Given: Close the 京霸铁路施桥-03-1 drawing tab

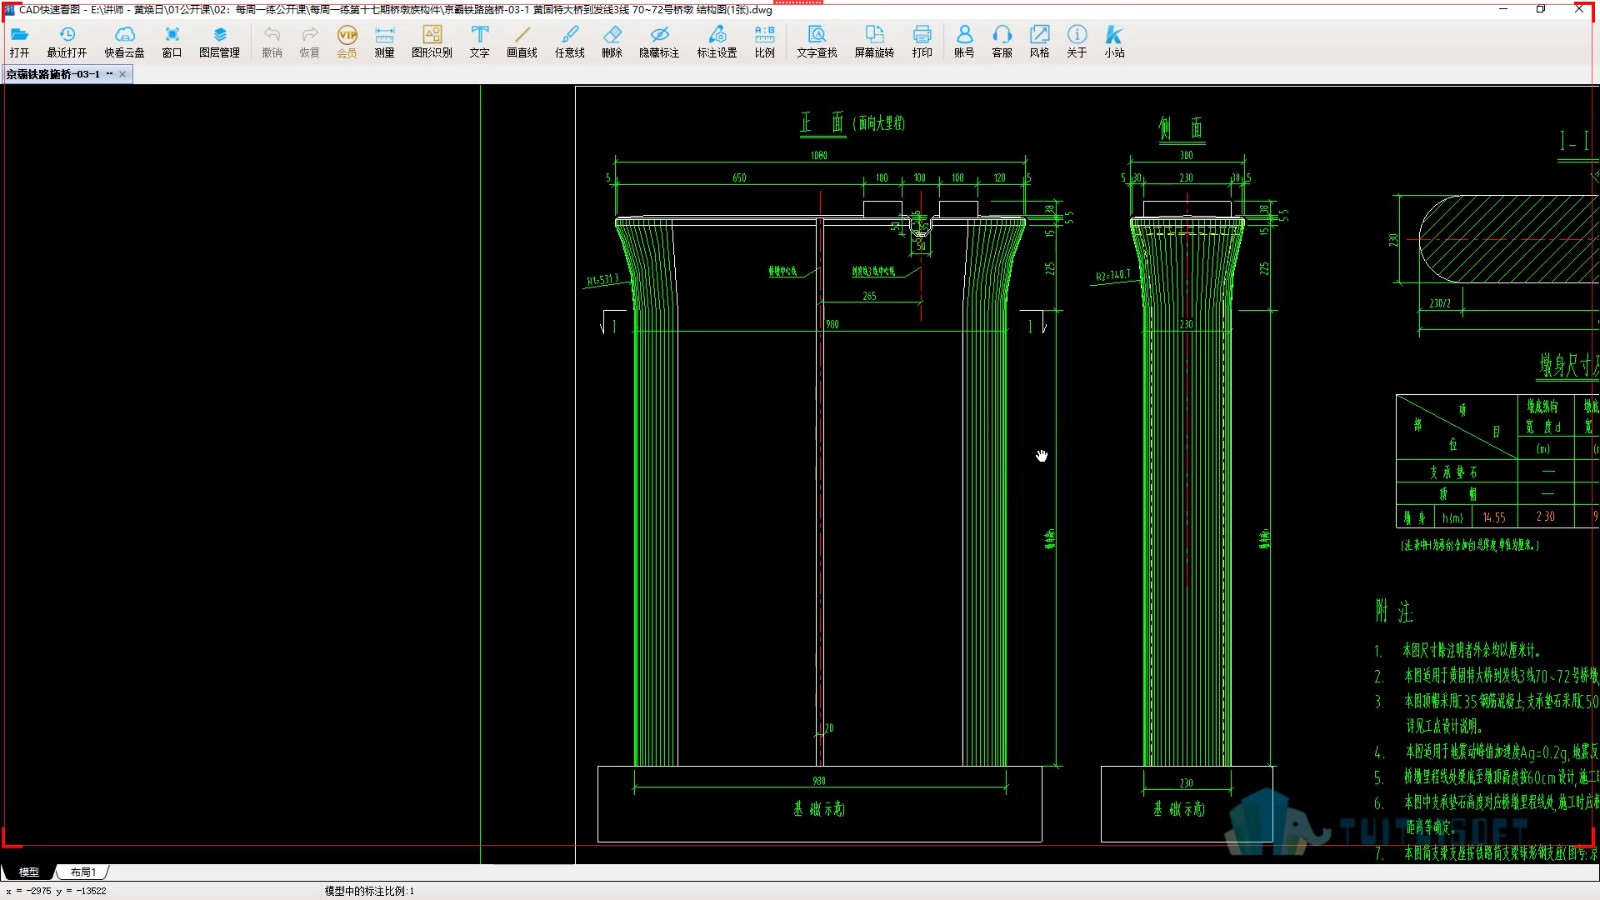Looking at the screenshot, I should (x=123, y=74).
